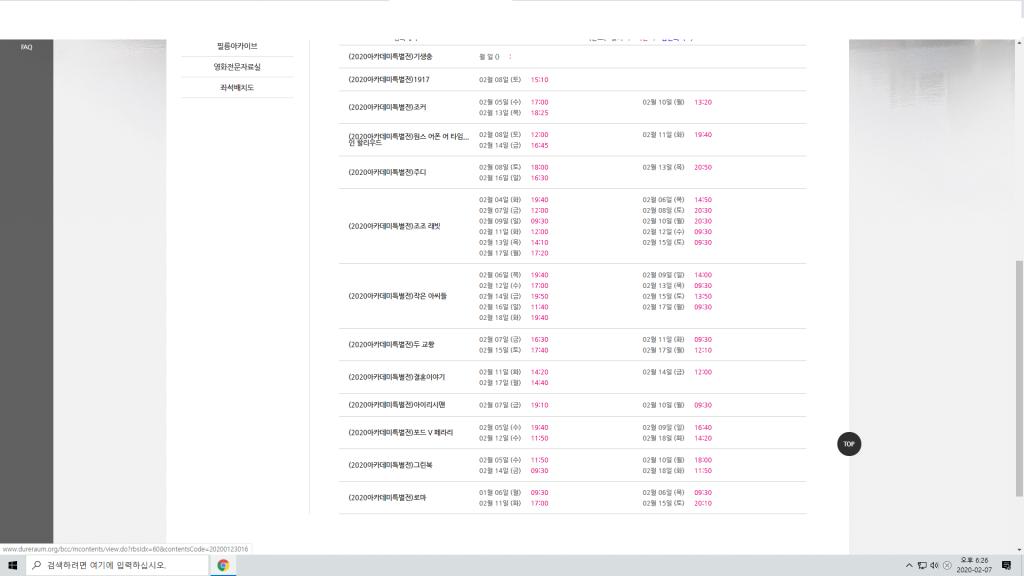Open the 기생충 movie title link
This screenshot has width=1024, height=576.
390,57
